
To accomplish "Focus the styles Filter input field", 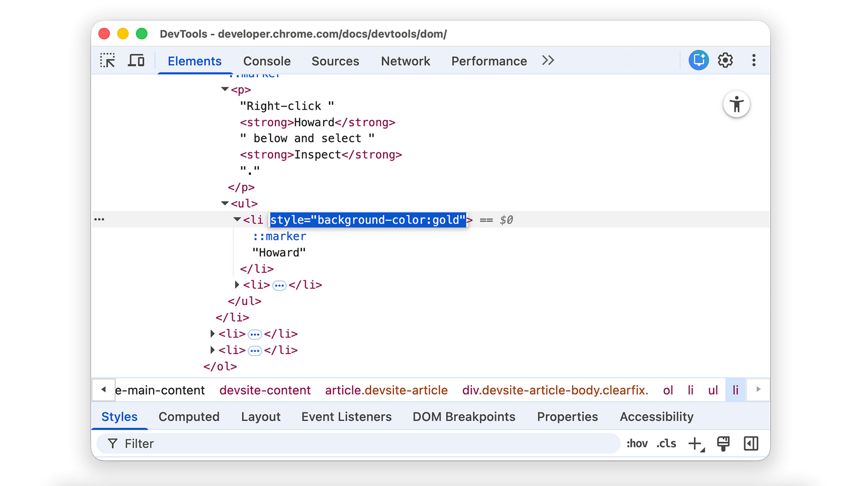I will 358,443.
